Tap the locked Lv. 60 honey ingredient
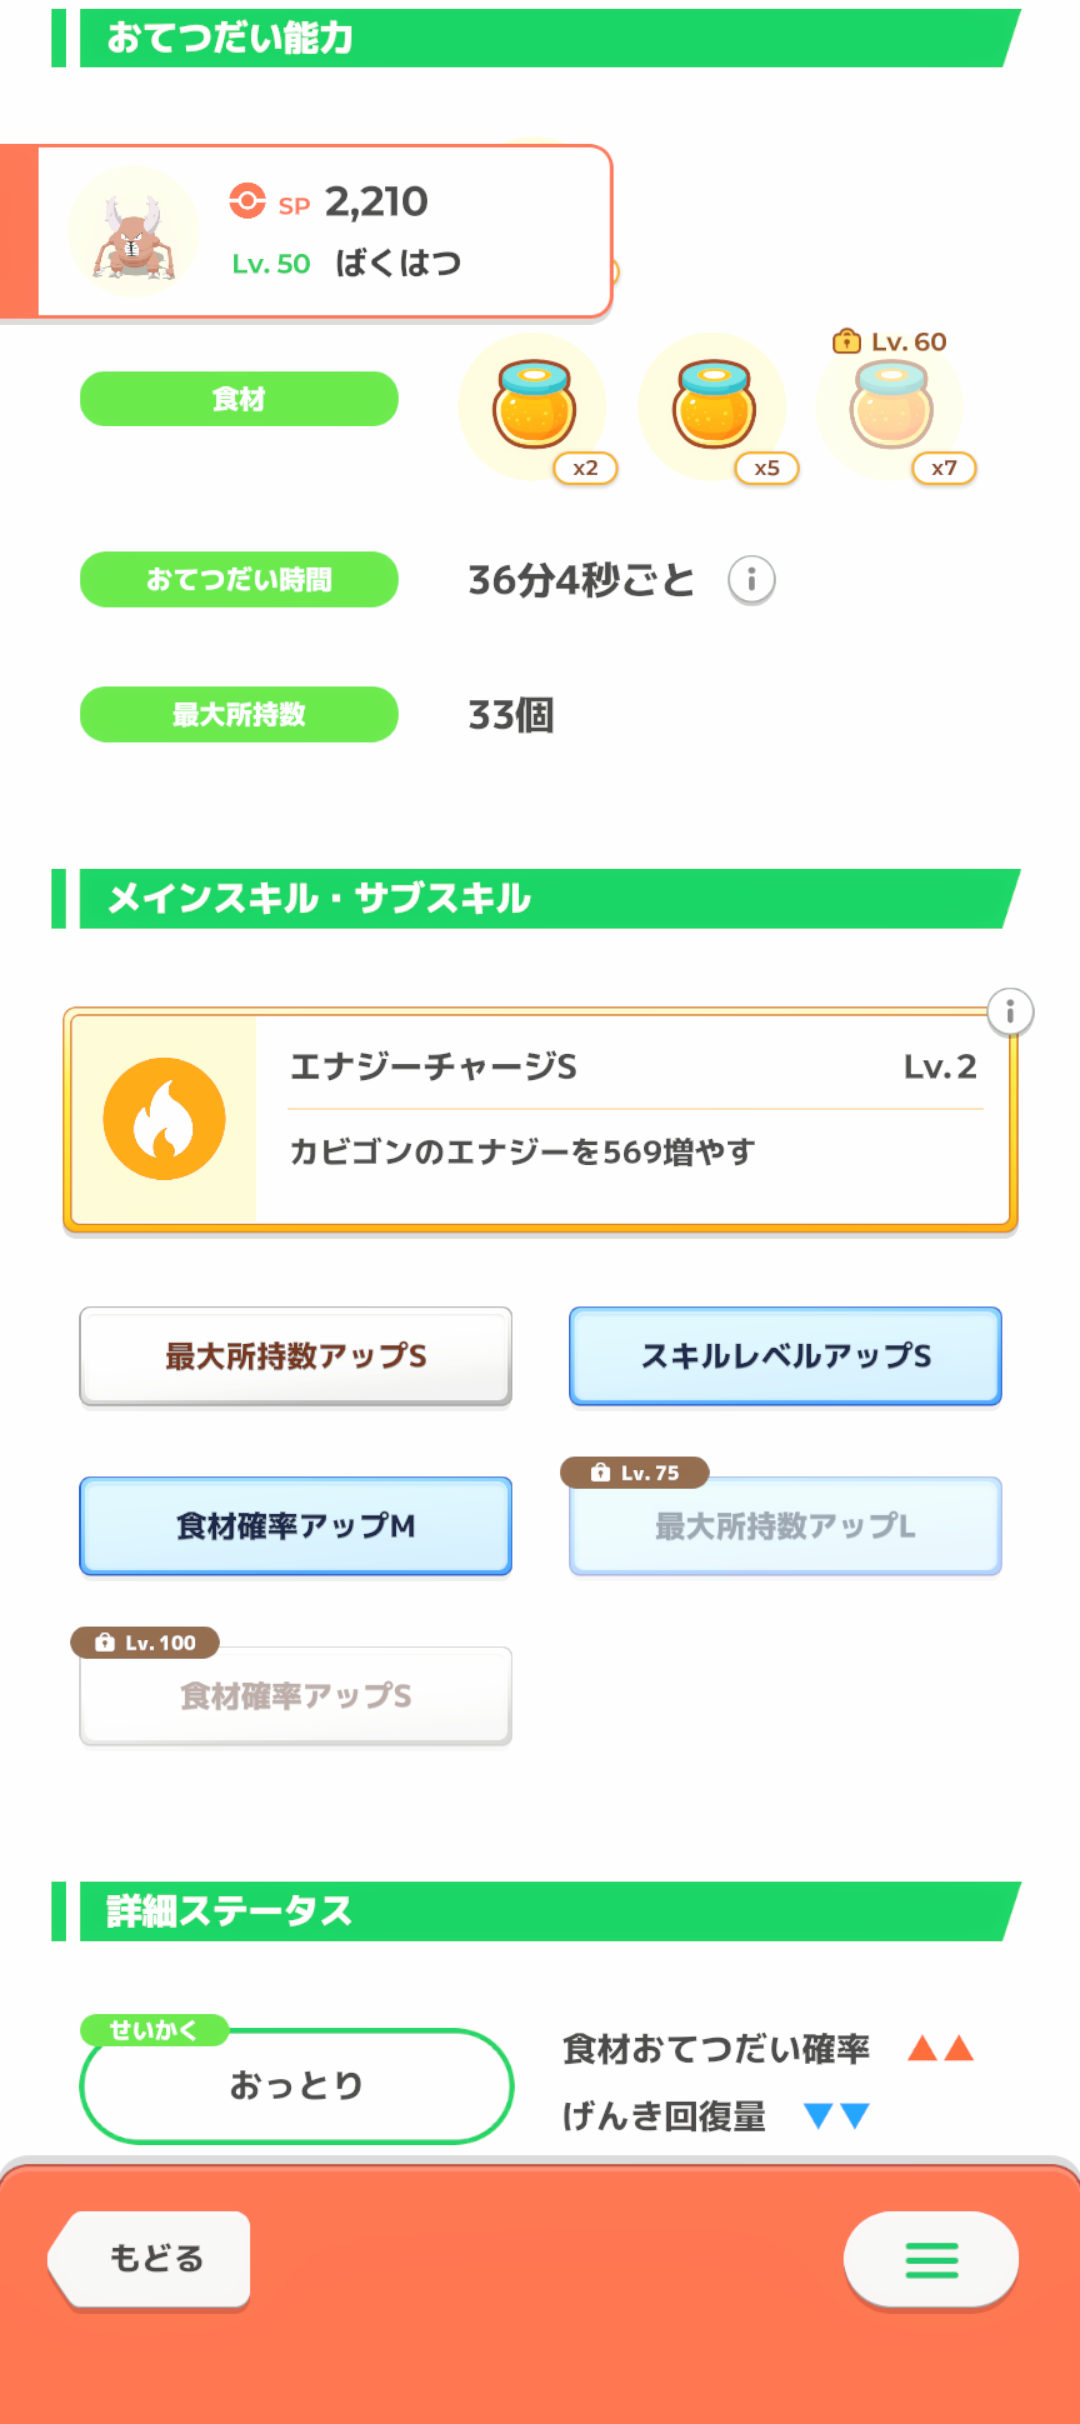 pyautogui.click(x=891, y=405)
